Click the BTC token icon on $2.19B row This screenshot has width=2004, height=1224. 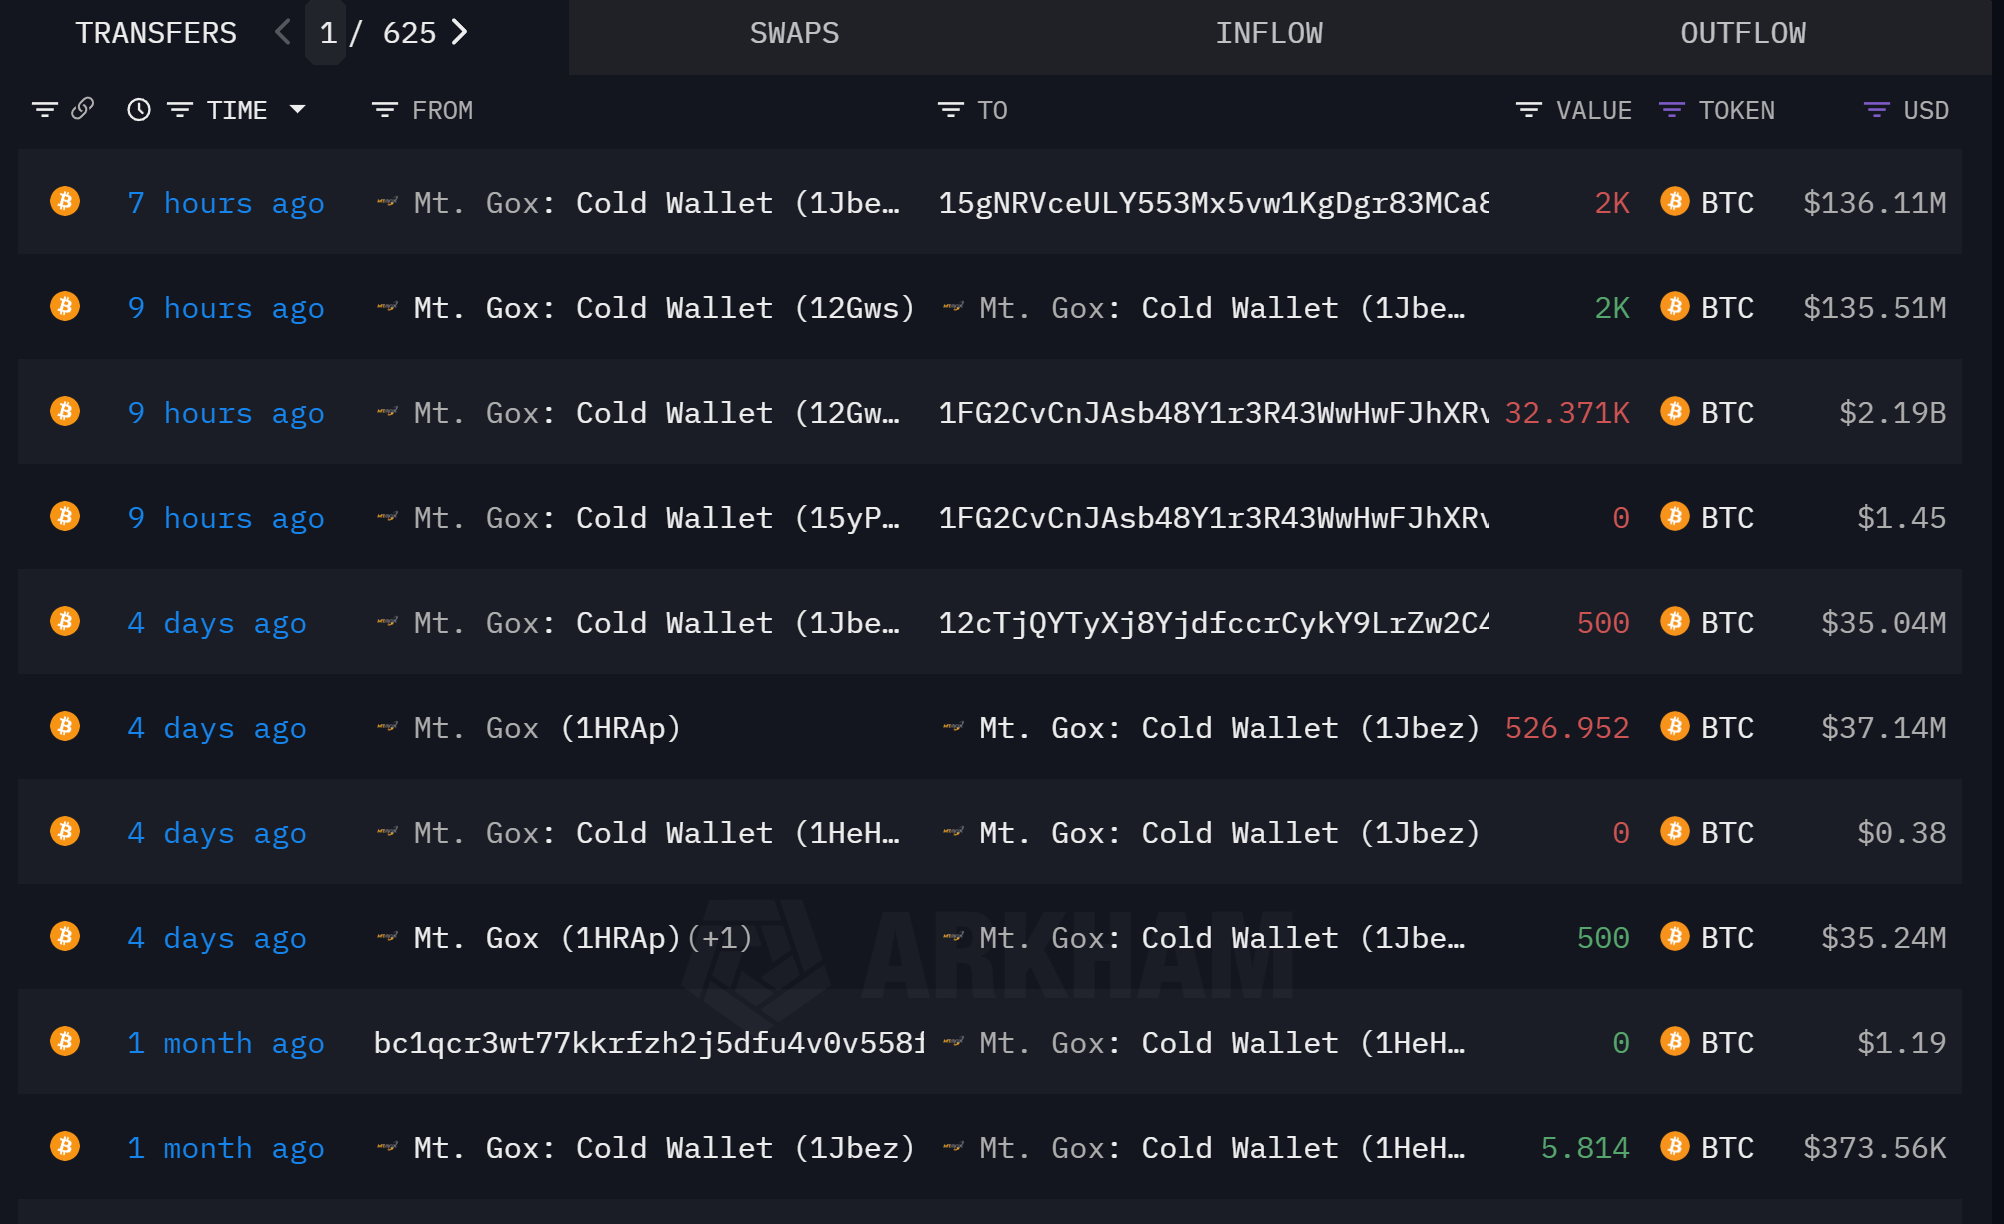[1674, 412]
